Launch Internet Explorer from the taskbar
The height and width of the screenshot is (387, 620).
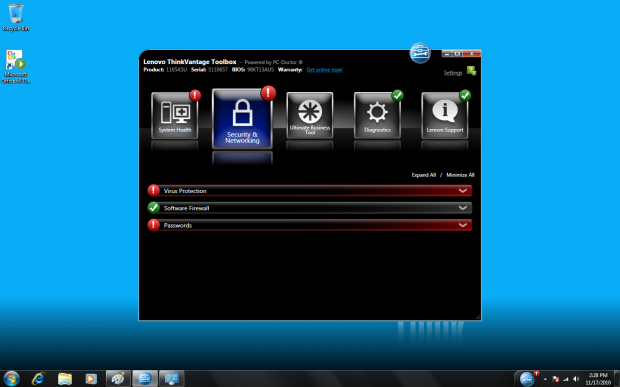click(38, 378)
